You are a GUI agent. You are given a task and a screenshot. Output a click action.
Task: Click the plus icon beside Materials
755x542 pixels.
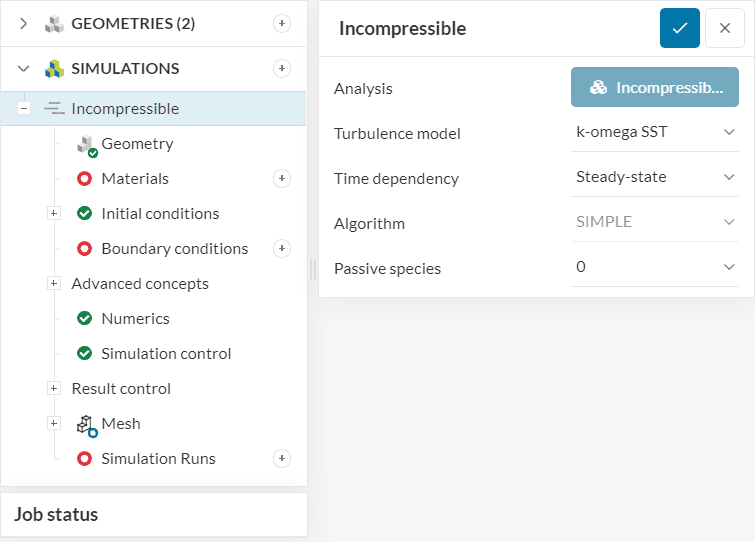point(282,178)
